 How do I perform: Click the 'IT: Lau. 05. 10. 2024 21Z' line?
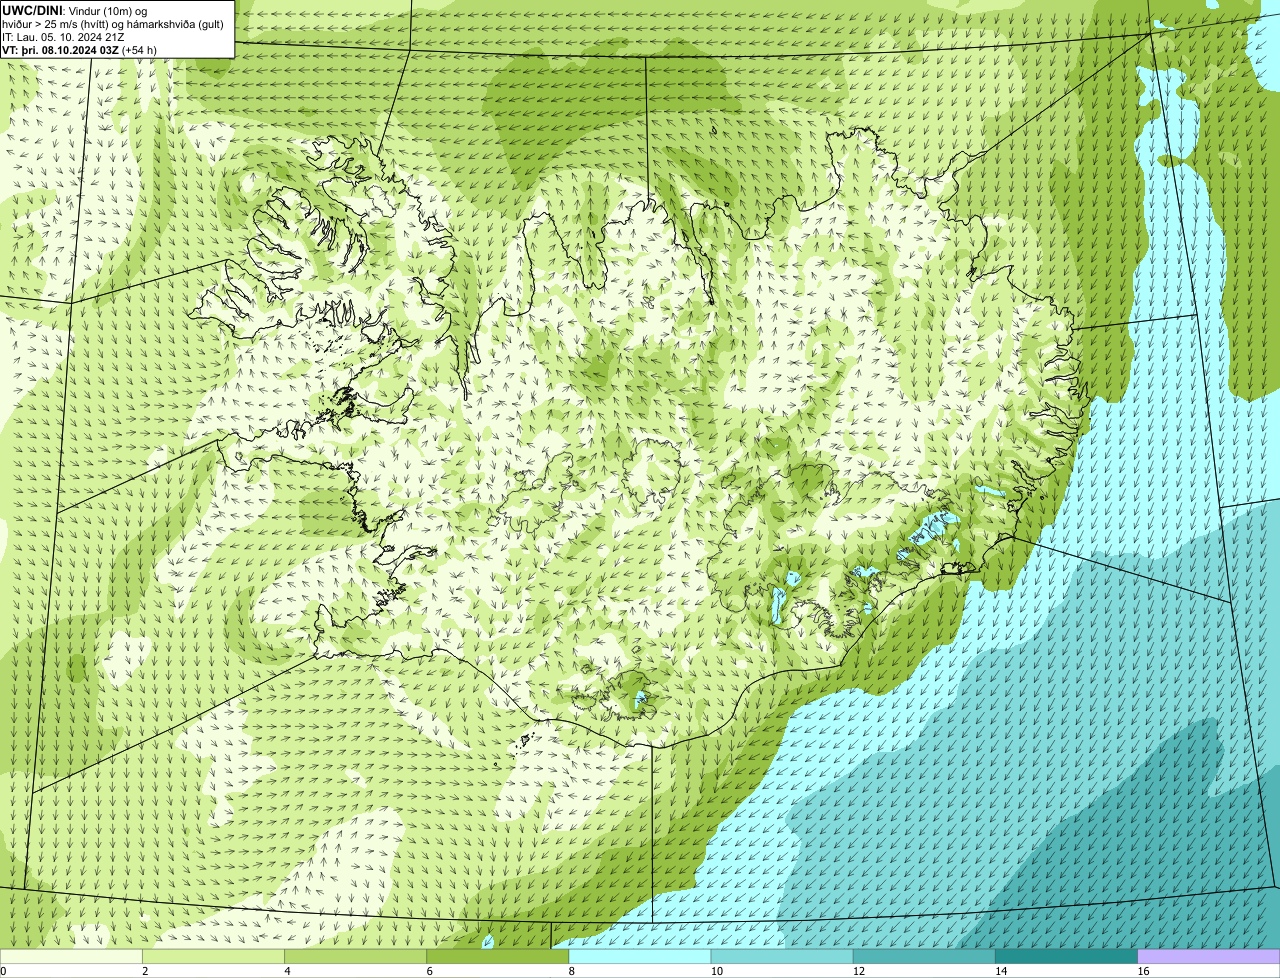pos(63,37)
